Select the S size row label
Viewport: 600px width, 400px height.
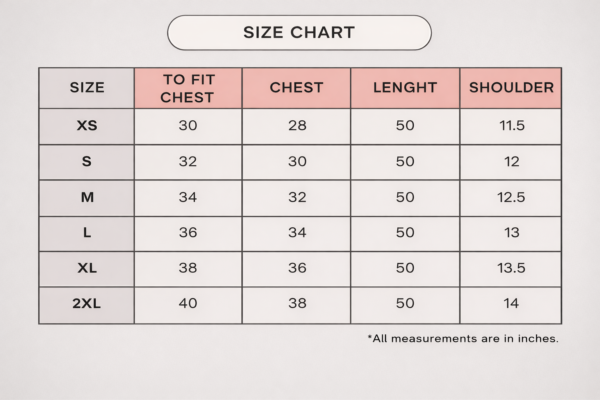(87, 162)
